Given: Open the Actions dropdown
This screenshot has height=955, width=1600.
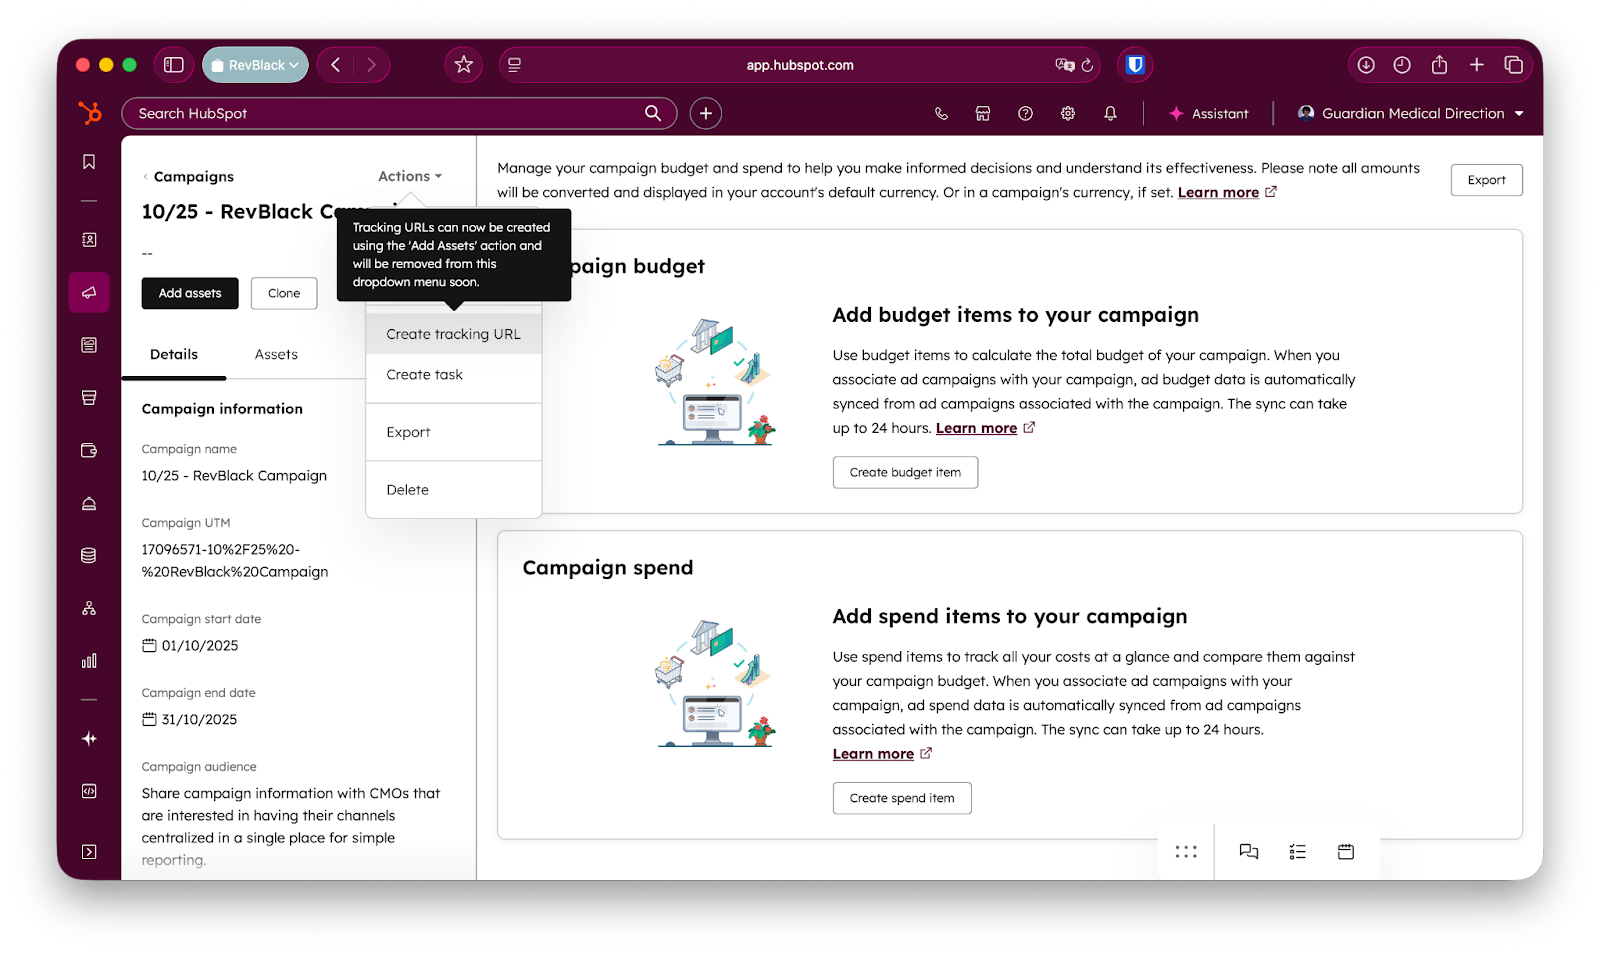Looking at the screenshot, I should [x=410, y=176].
